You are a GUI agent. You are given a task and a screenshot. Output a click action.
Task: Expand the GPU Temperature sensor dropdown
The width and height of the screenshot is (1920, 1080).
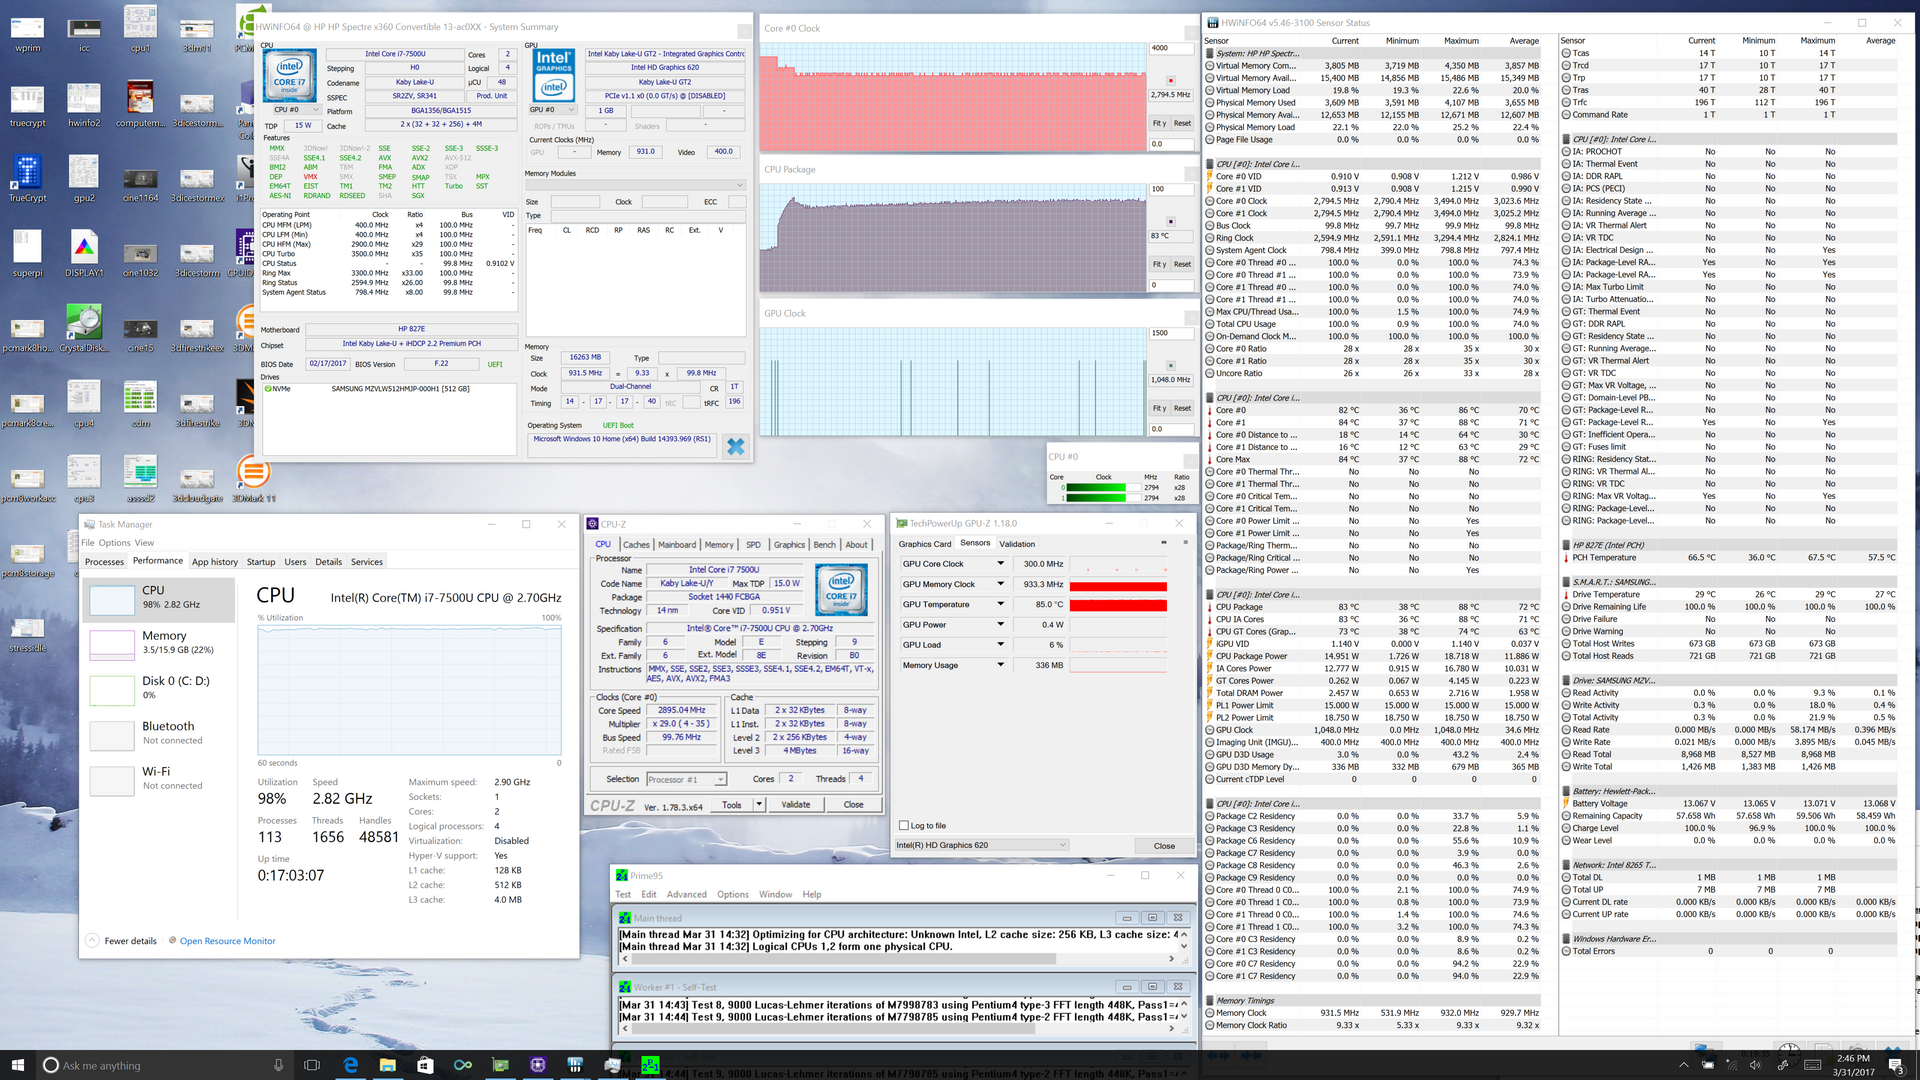tap(1000, 604)
